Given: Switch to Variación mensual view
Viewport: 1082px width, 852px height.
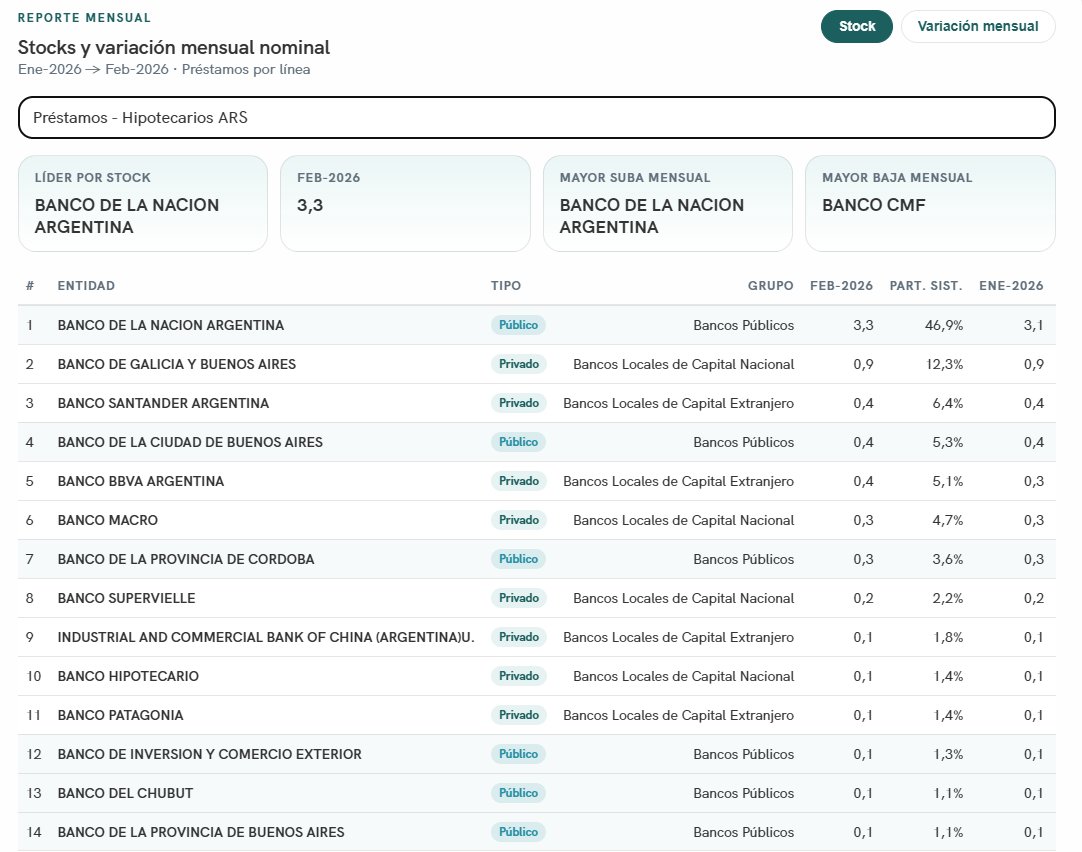Looking at the screenshot, I should [x=978, y=26].
